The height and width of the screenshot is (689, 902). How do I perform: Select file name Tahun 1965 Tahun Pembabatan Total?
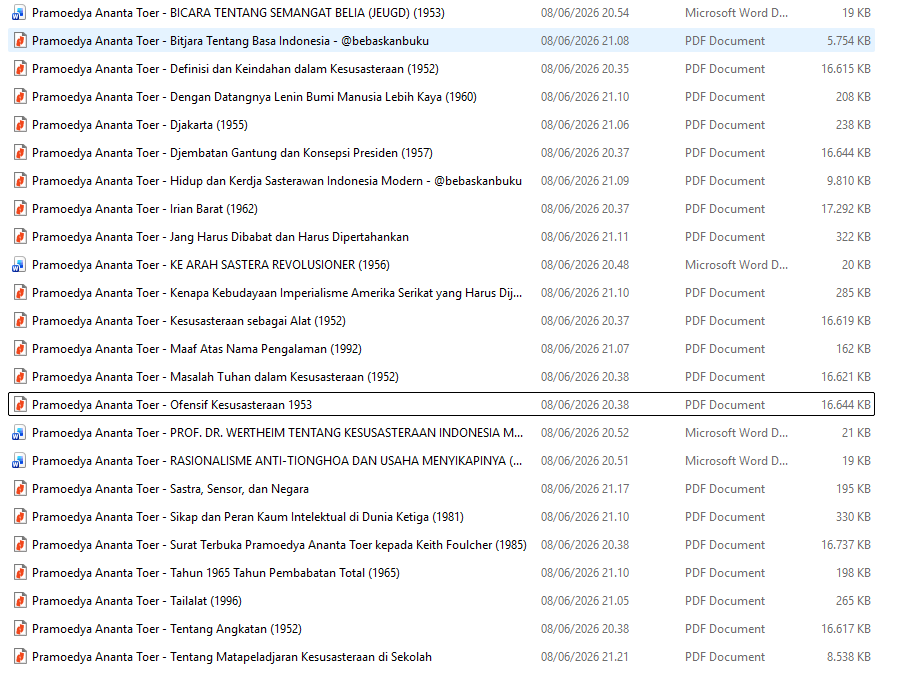216,573
